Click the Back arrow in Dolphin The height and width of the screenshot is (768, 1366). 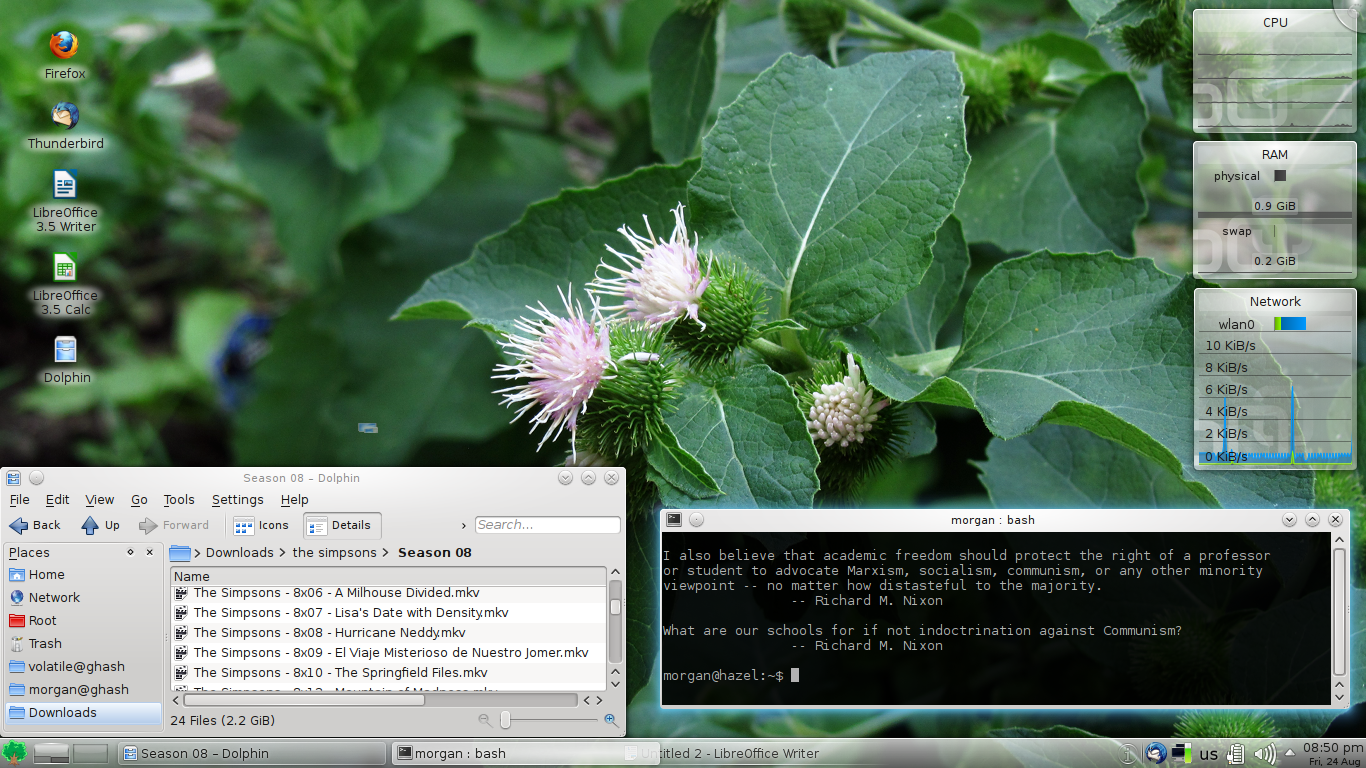[x=35, y=525]
